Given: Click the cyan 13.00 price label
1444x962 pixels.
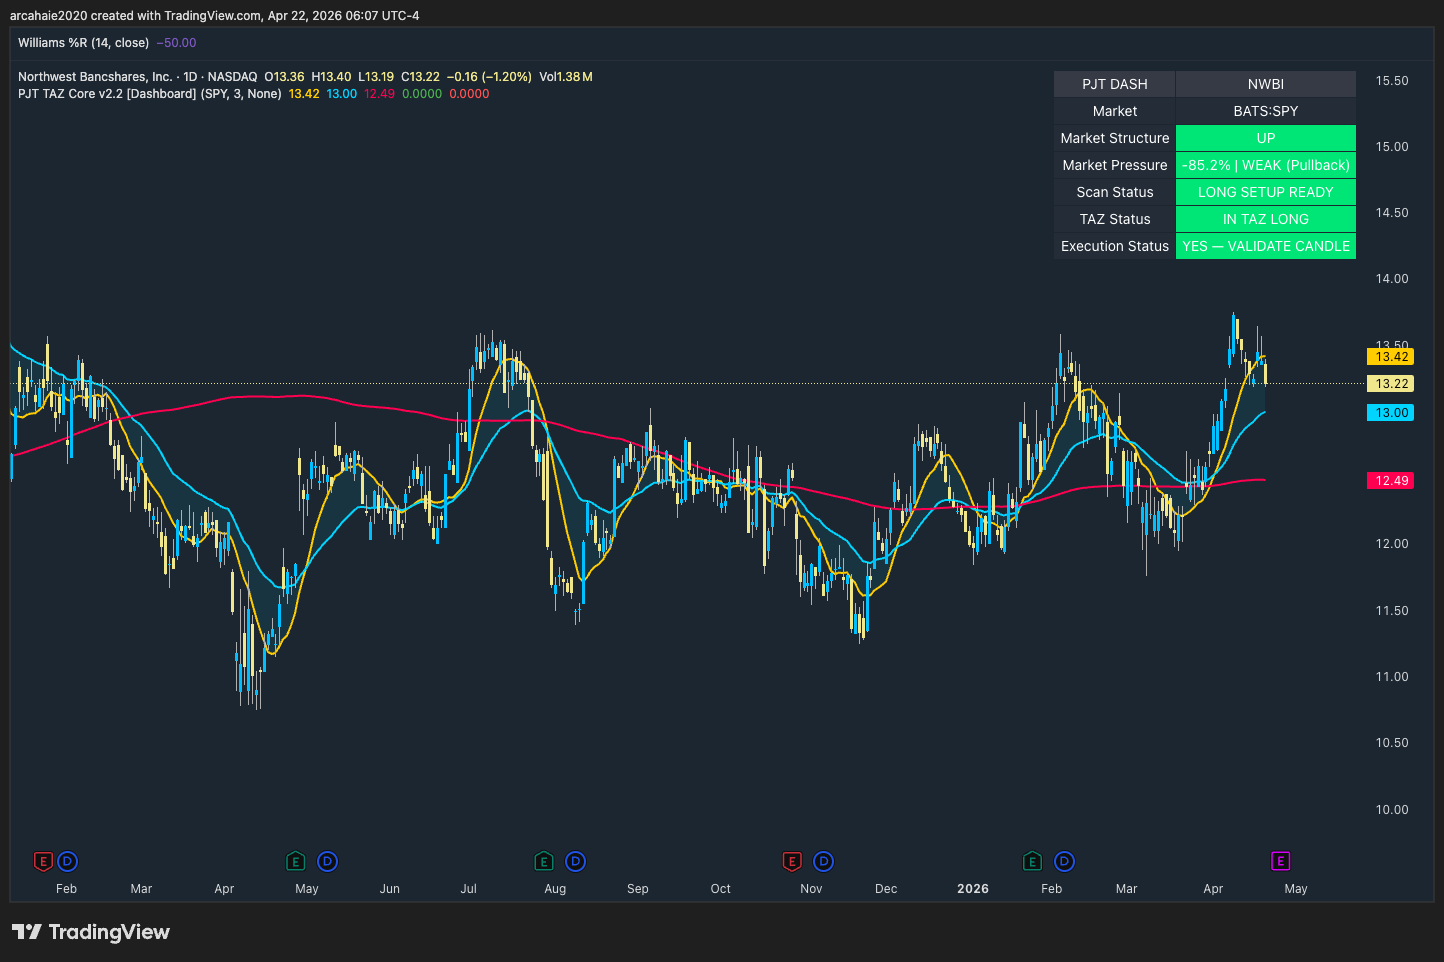Looking at the screenshot, I should (x=1390, y=413).
